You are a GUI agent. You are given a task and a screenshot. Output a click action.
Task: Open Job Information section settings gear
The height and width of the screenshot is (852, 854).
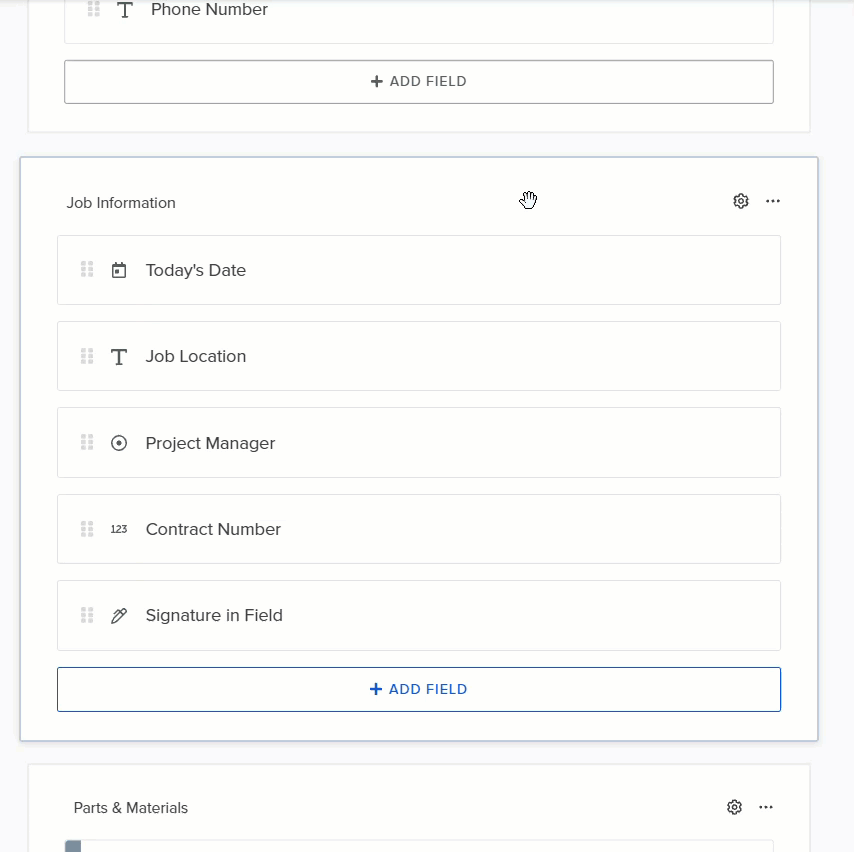click(741, 201)
